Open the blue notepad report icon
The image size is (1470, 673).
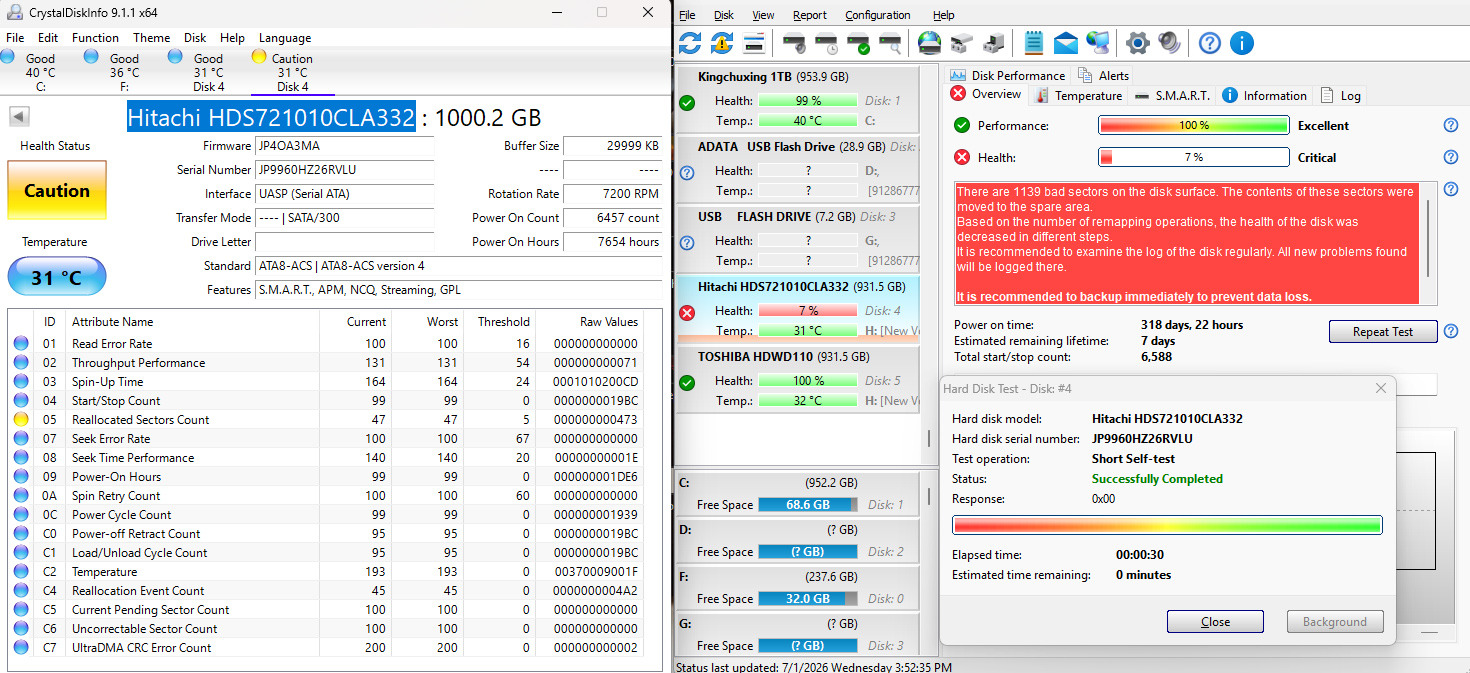1034,43
